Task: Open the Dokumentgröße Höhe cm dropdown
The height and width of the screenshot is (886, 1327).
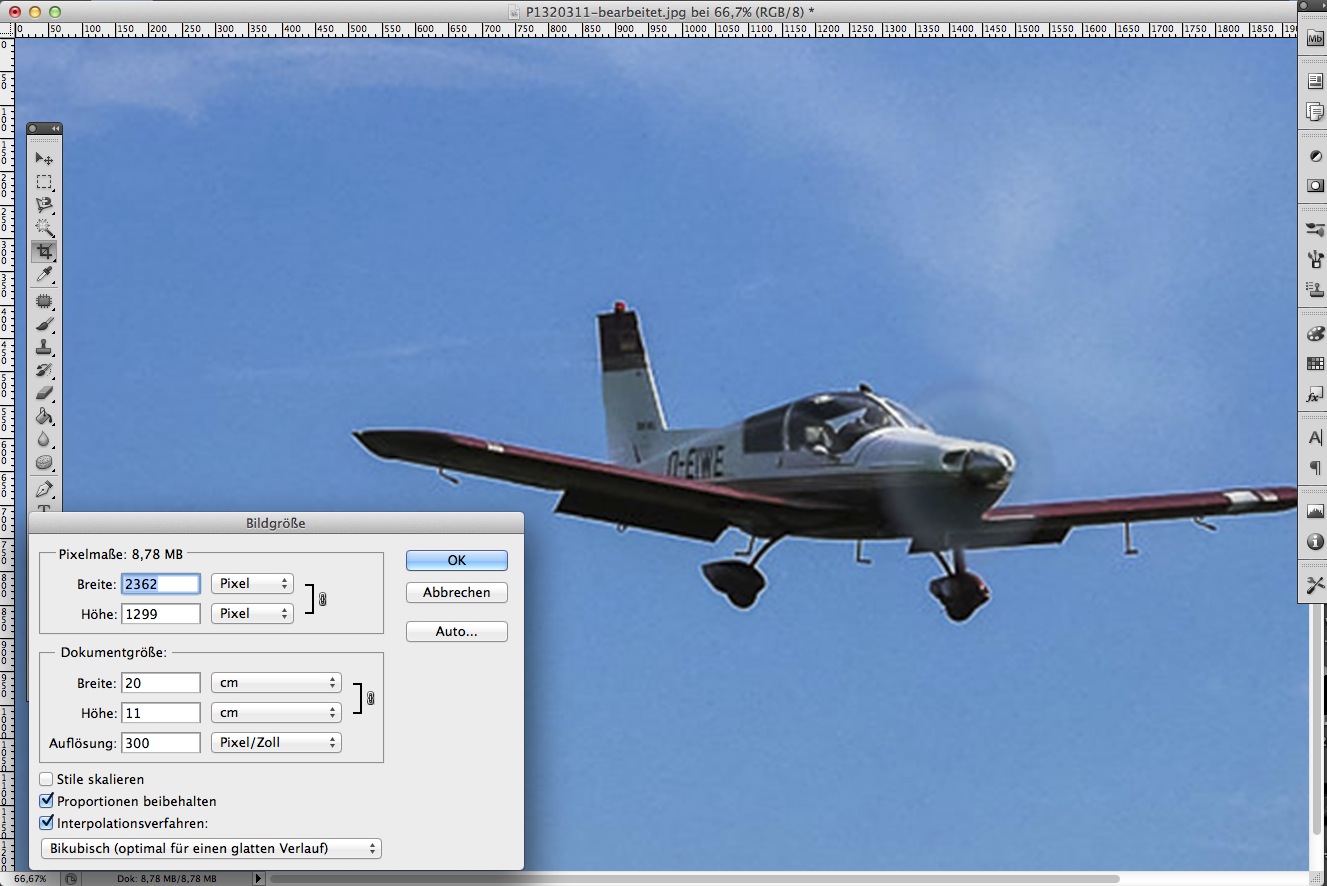Action: coord(276,713)
